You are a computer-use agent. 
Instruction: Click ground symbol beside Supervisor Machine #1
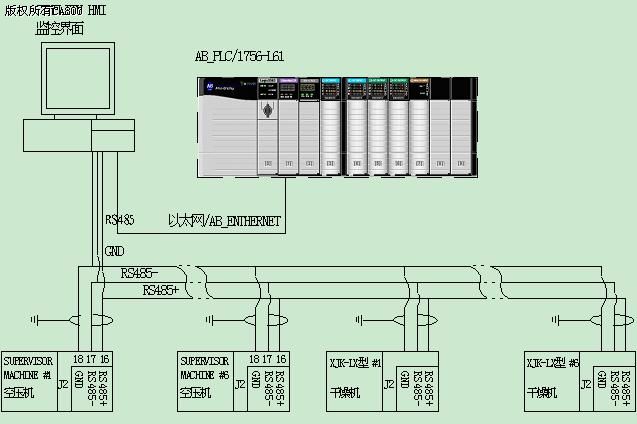pos(37,321)
